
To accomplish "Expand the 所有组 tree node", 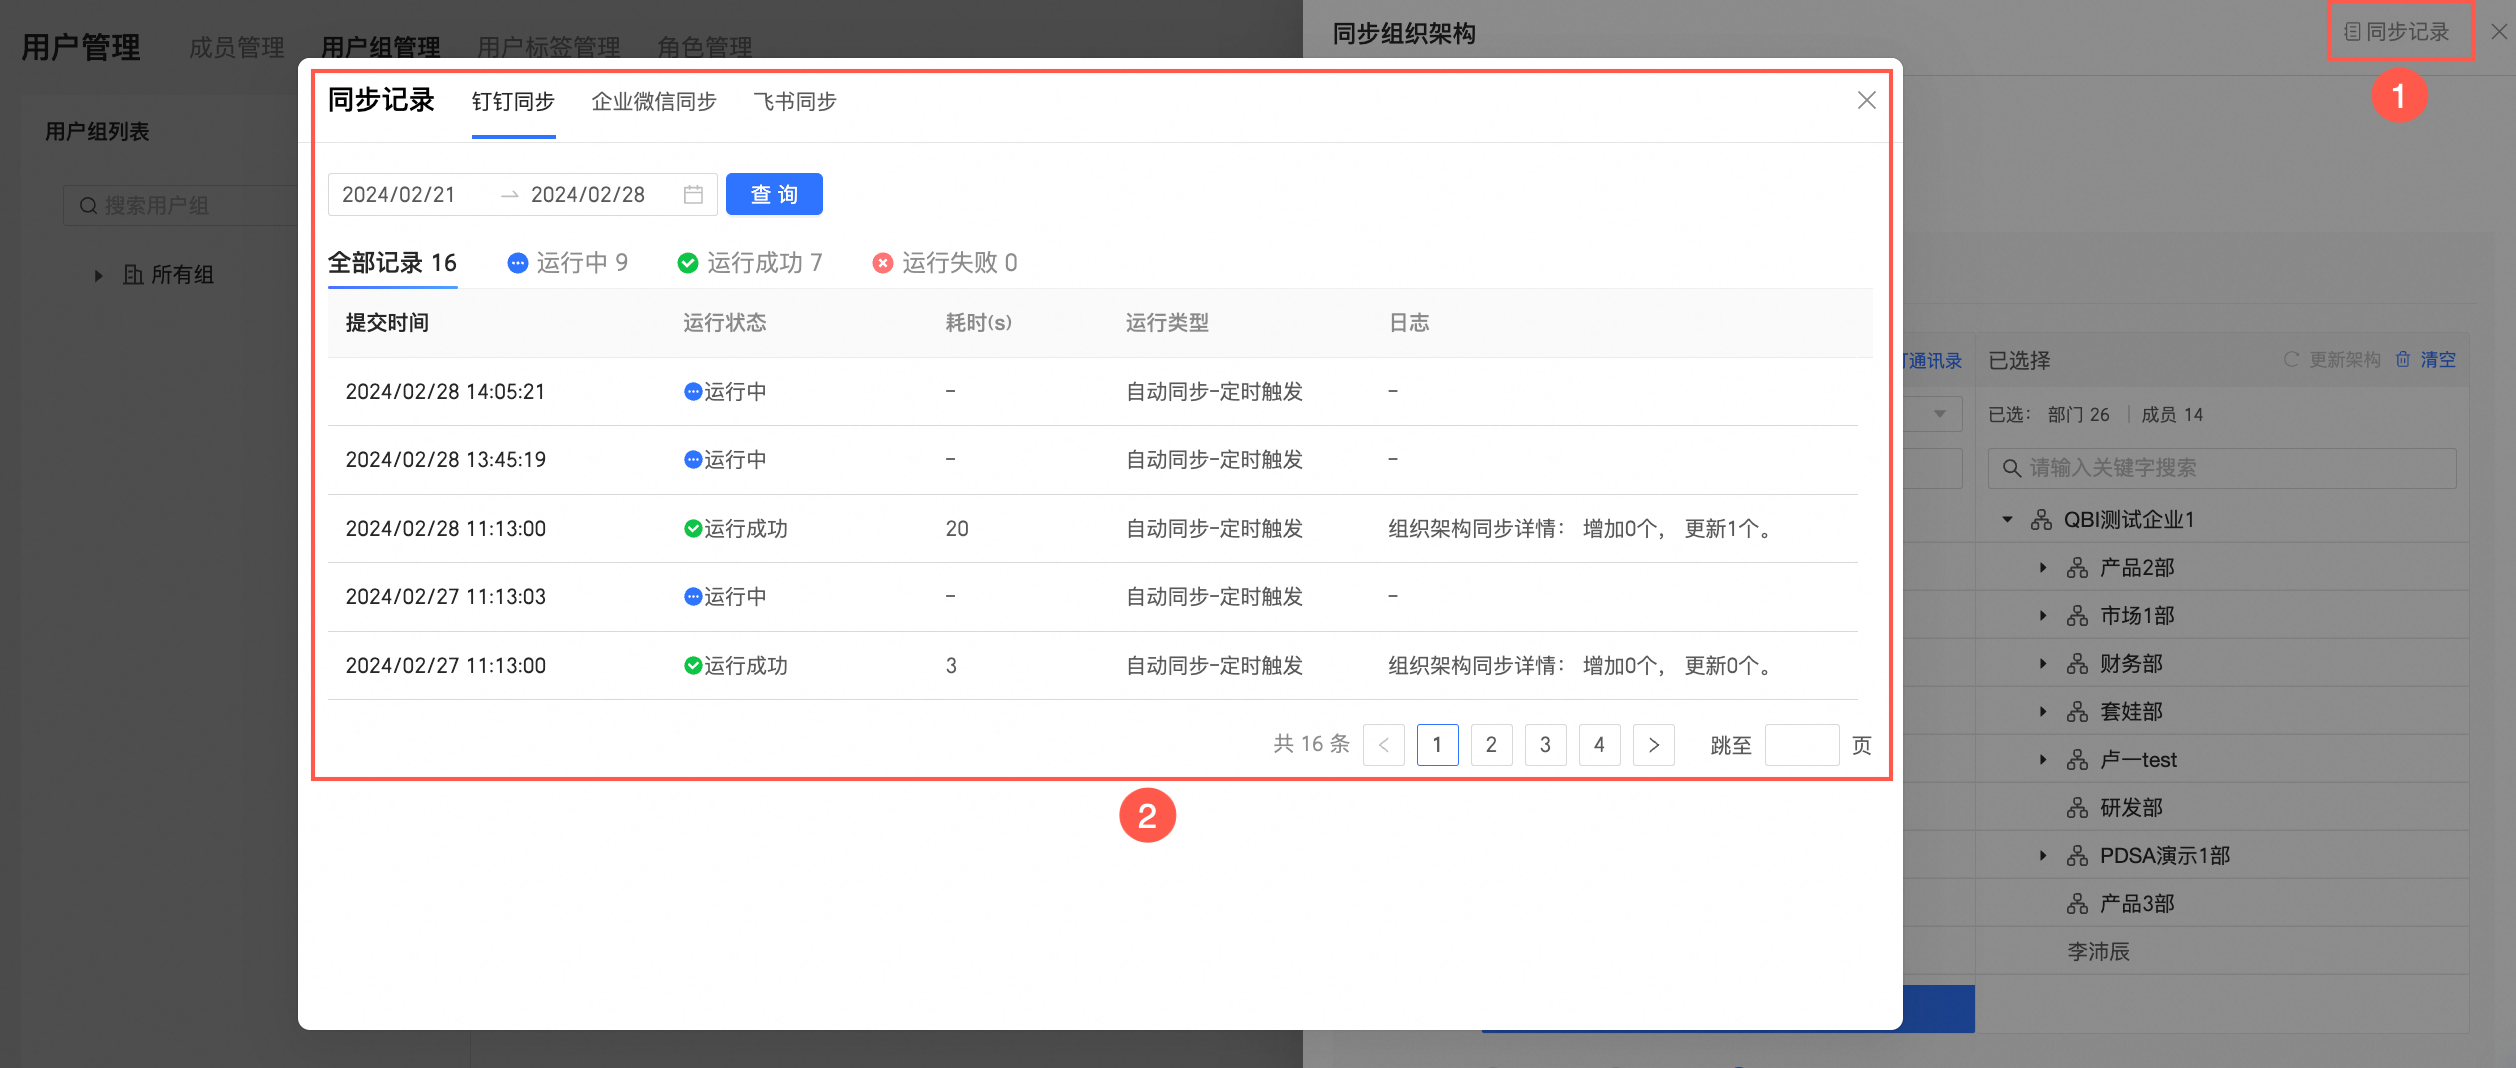I will (x=98, y=275).
